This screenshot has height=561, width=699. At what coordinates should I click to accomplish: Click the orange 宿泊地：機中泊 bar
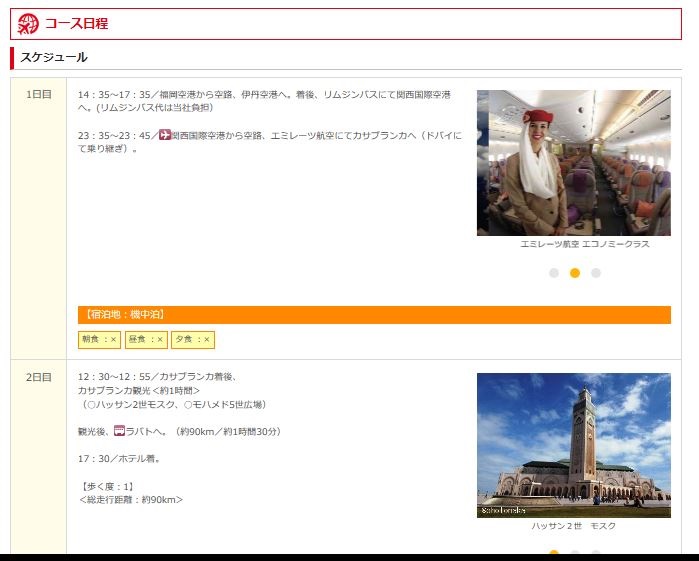pyautogui.click(x=374, y=315)
